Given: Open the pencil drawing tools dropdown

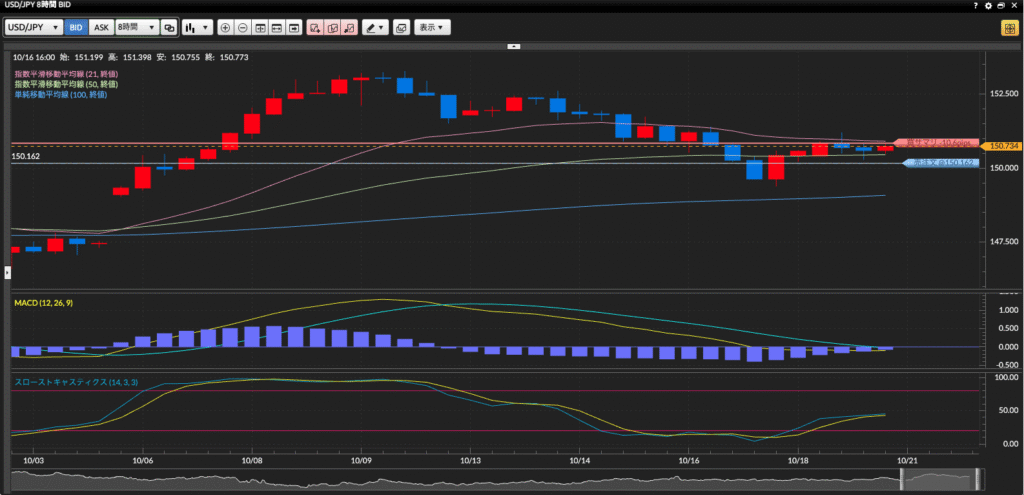Looking at the screenshot, I should 375,27.
